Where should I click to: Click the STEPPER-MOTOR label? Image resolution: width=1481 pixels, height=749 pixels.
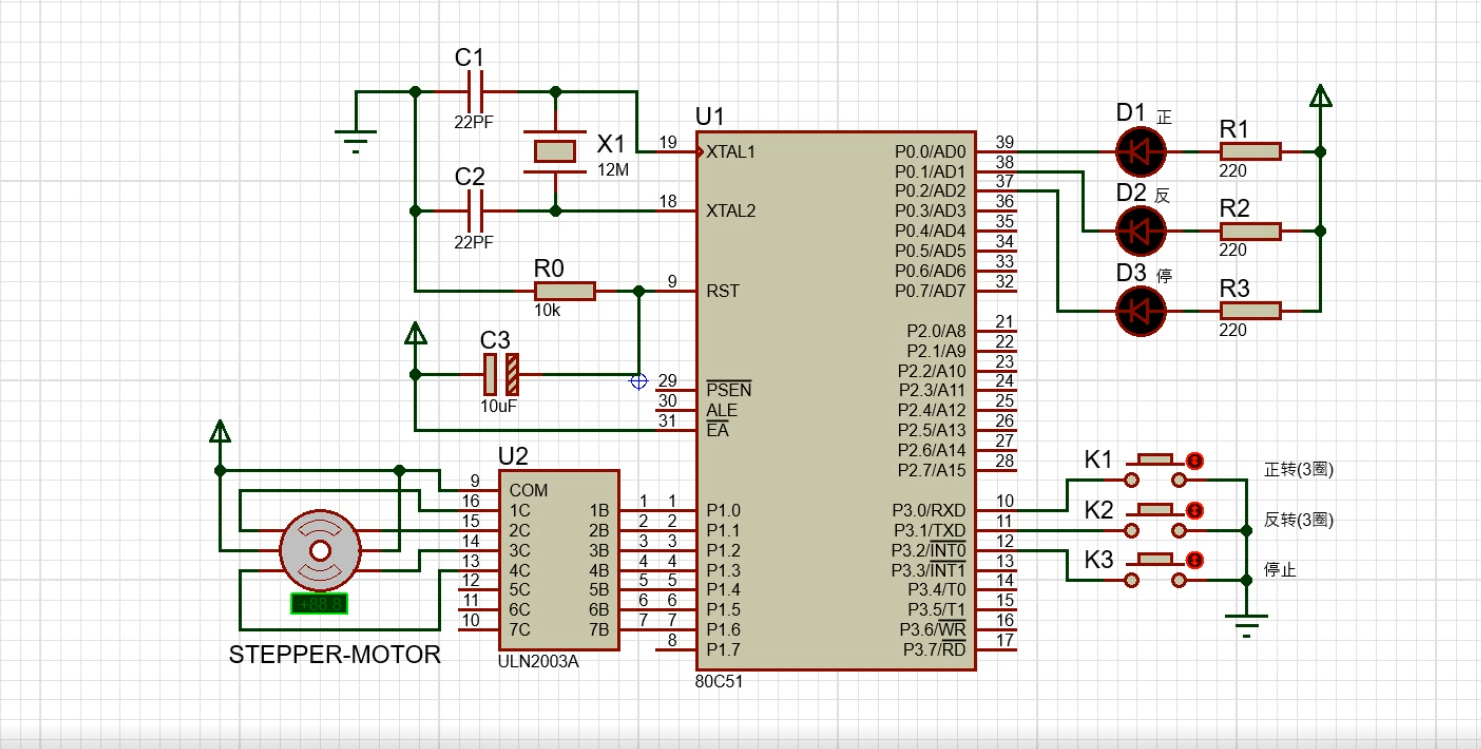tap(335, 655)
